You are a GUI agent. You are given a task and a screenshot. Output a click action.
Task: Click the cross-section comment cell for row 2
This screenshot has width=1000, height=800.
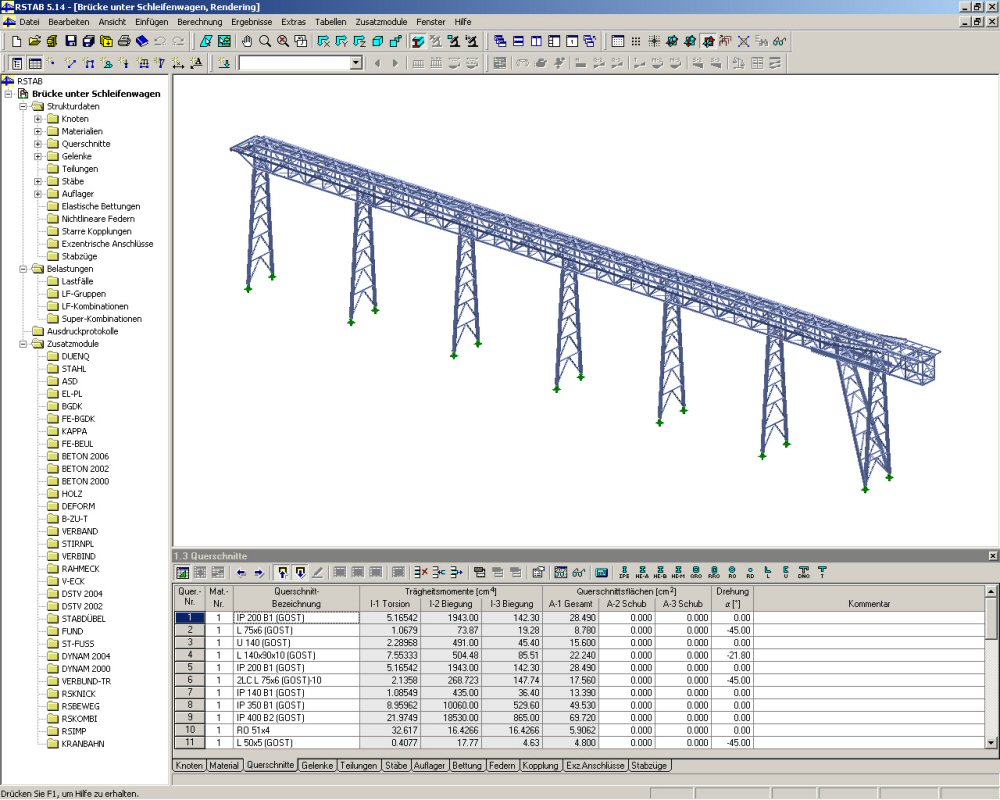coord(870,631)
